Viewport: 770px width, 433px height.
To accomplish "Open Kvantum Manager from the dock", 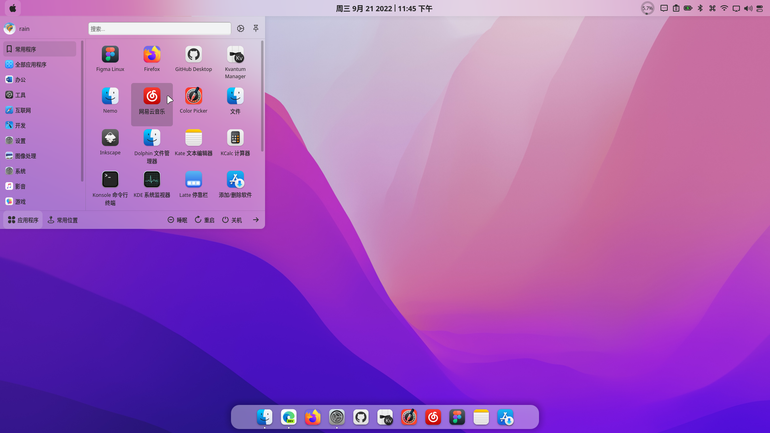I will click(x=385, y=417).
